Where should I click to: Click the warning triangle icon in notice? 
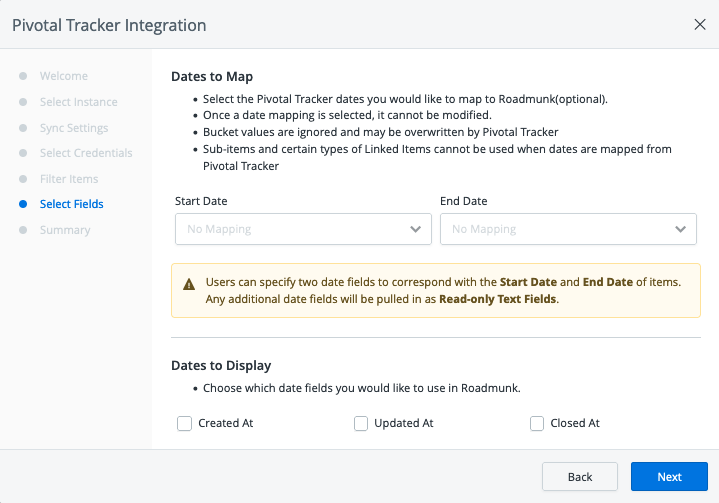click(188, 283)
